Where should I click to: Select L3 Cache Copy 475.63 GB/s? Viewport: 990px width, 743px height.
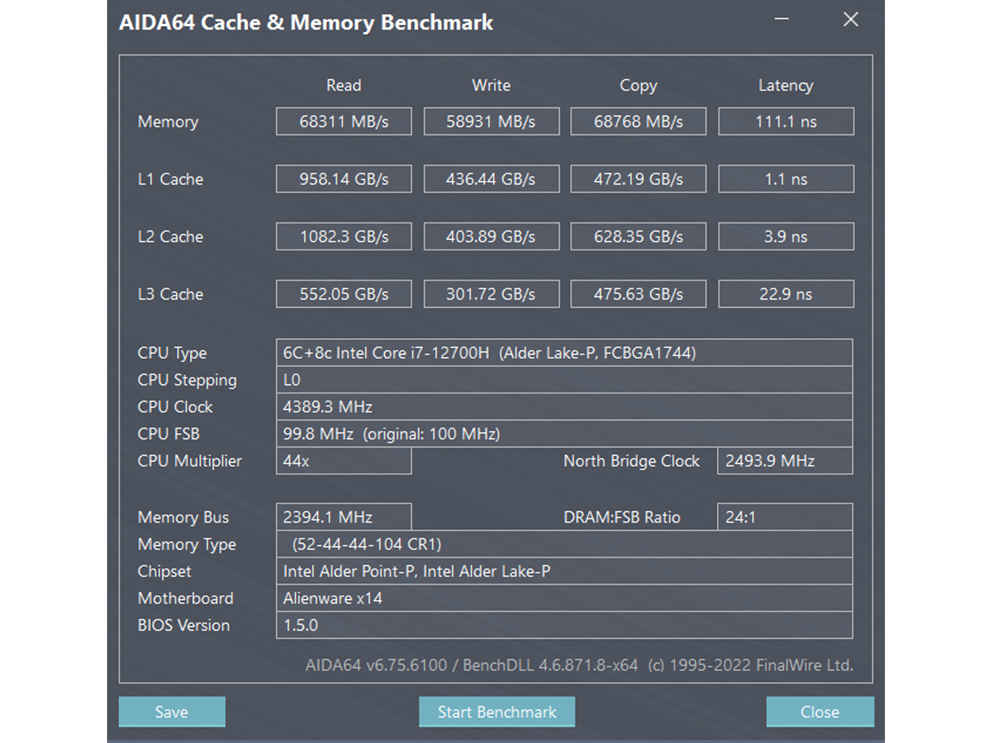coord(638,294)
